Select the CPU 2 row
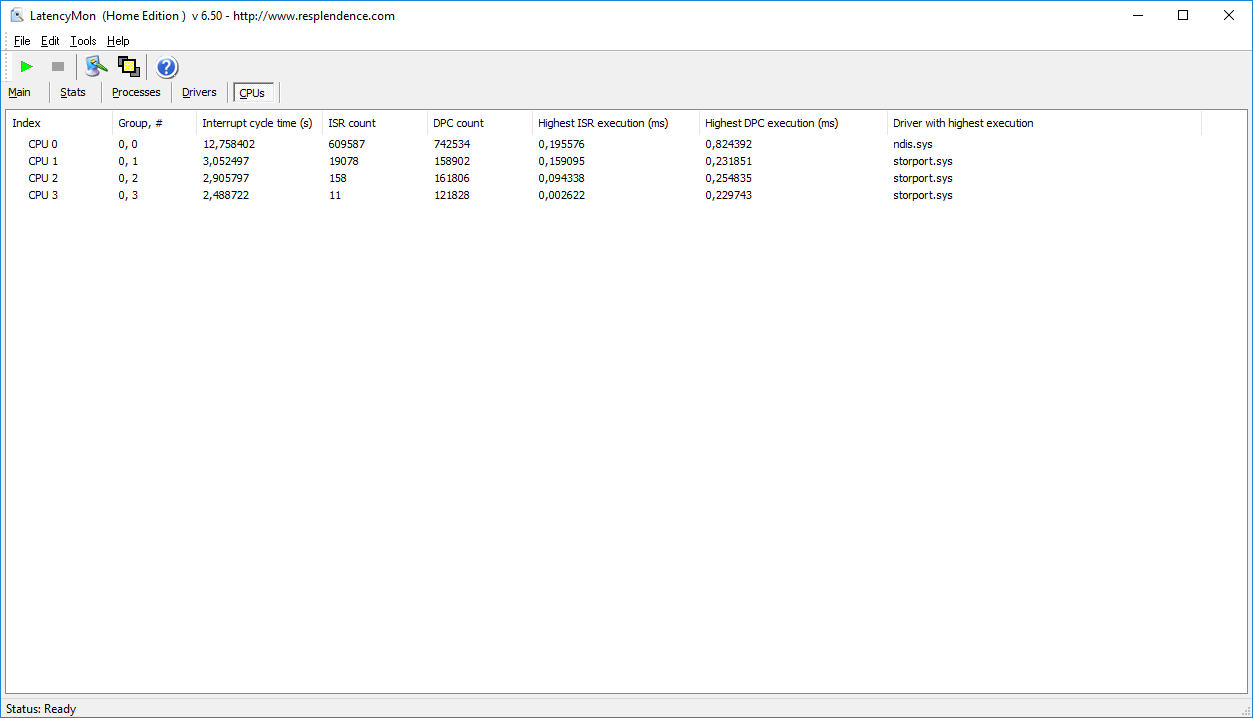 click(x=43, y=178)
